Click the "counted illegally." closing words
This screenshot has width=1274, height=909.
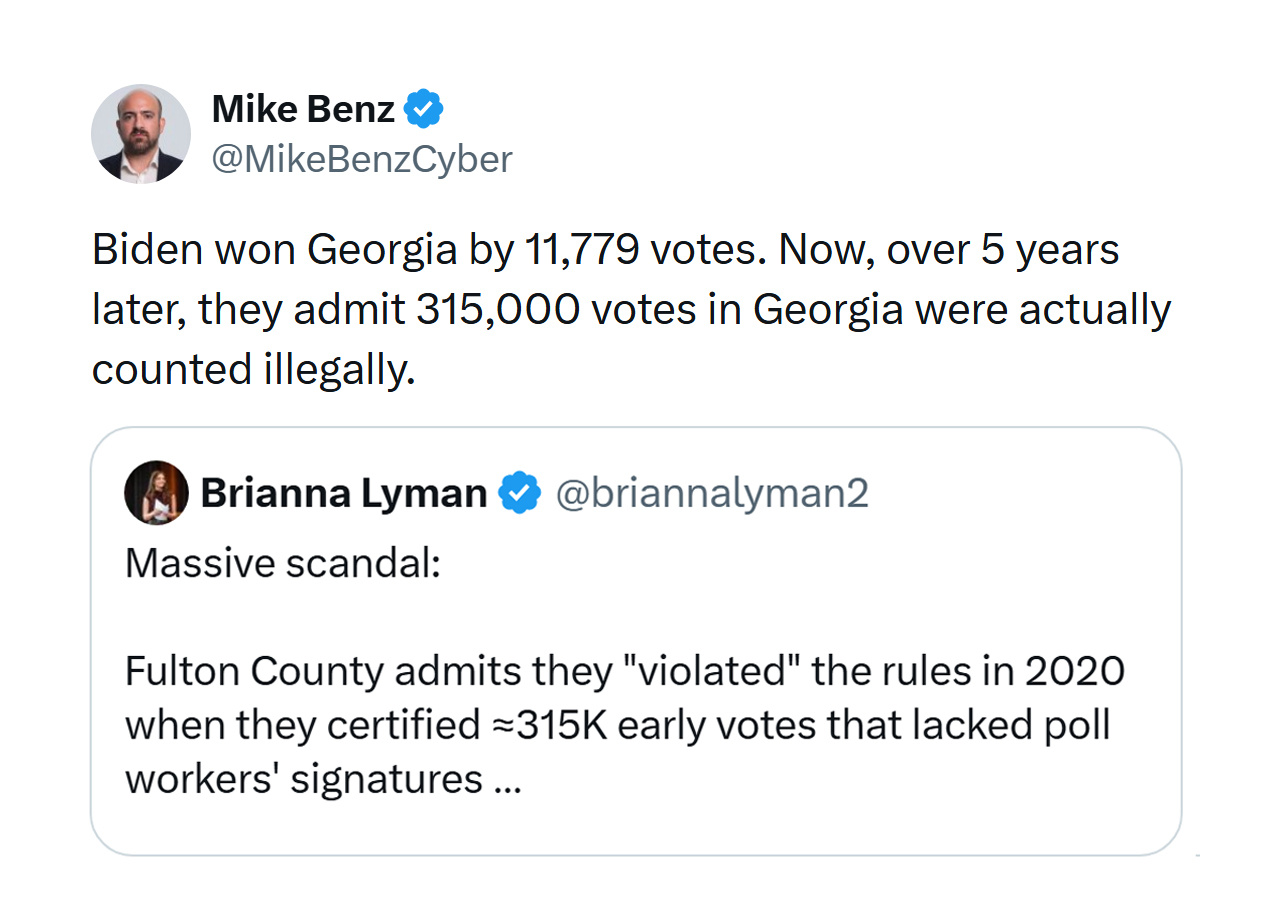252,370
